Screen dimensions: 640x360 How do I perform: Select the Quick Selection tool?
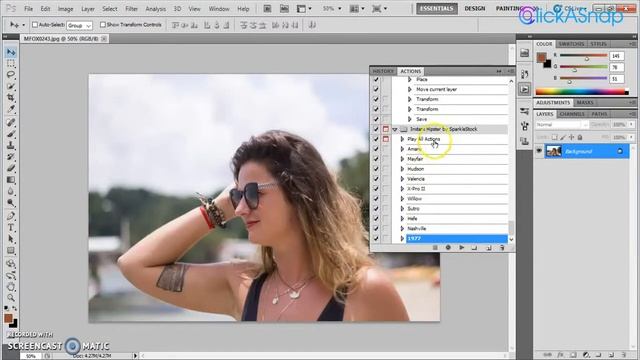(x=11, y=86)
